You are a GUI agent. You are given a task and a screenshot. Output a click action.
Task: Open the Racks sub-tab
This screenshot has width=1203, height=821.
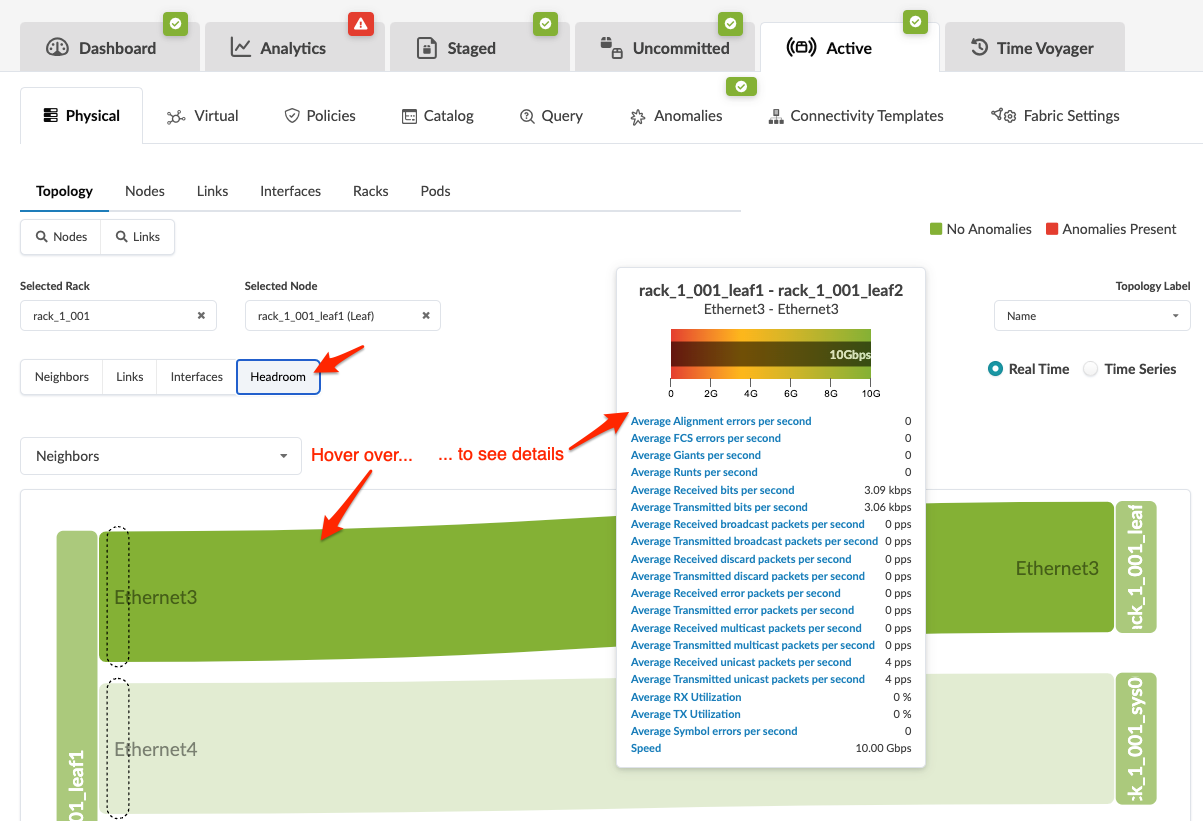[x=370, y=191]
